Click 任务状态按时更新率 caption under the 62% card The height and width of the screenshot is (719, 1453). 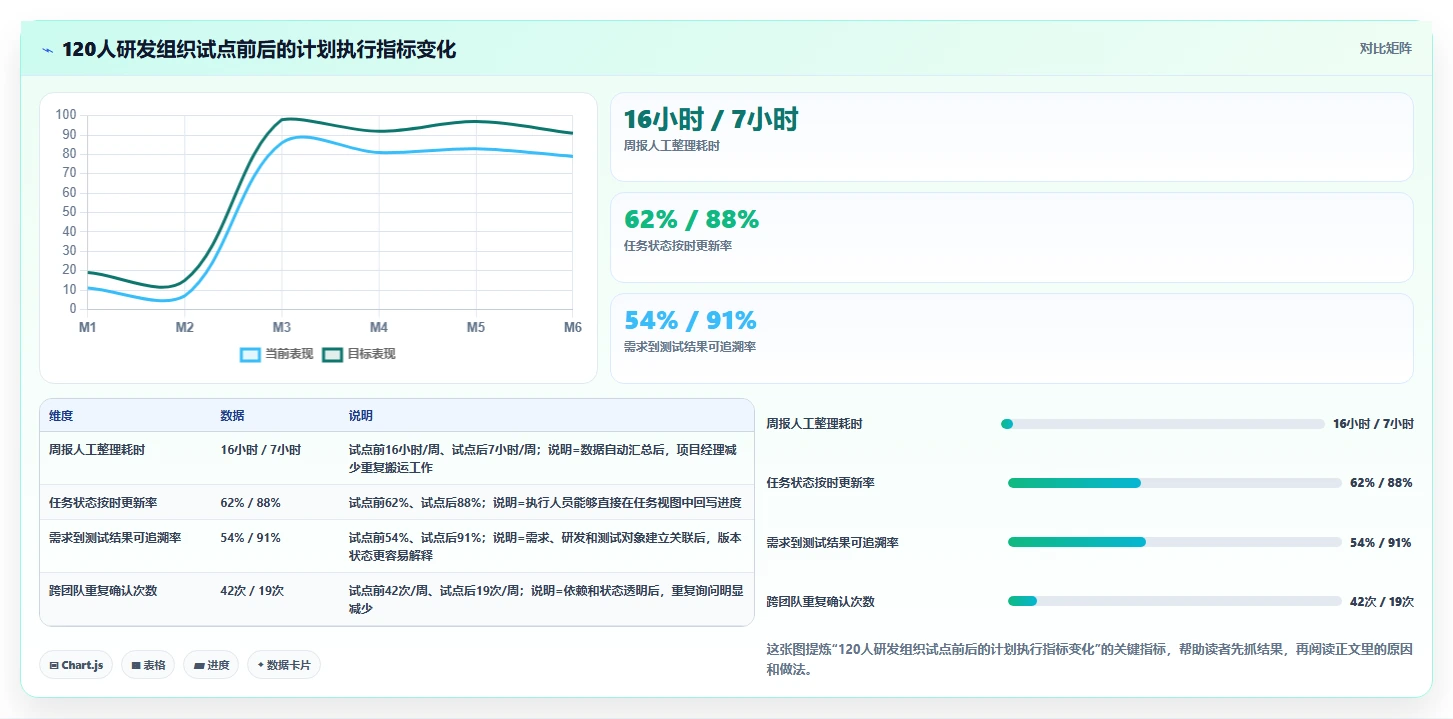click(x=677, y=246)
